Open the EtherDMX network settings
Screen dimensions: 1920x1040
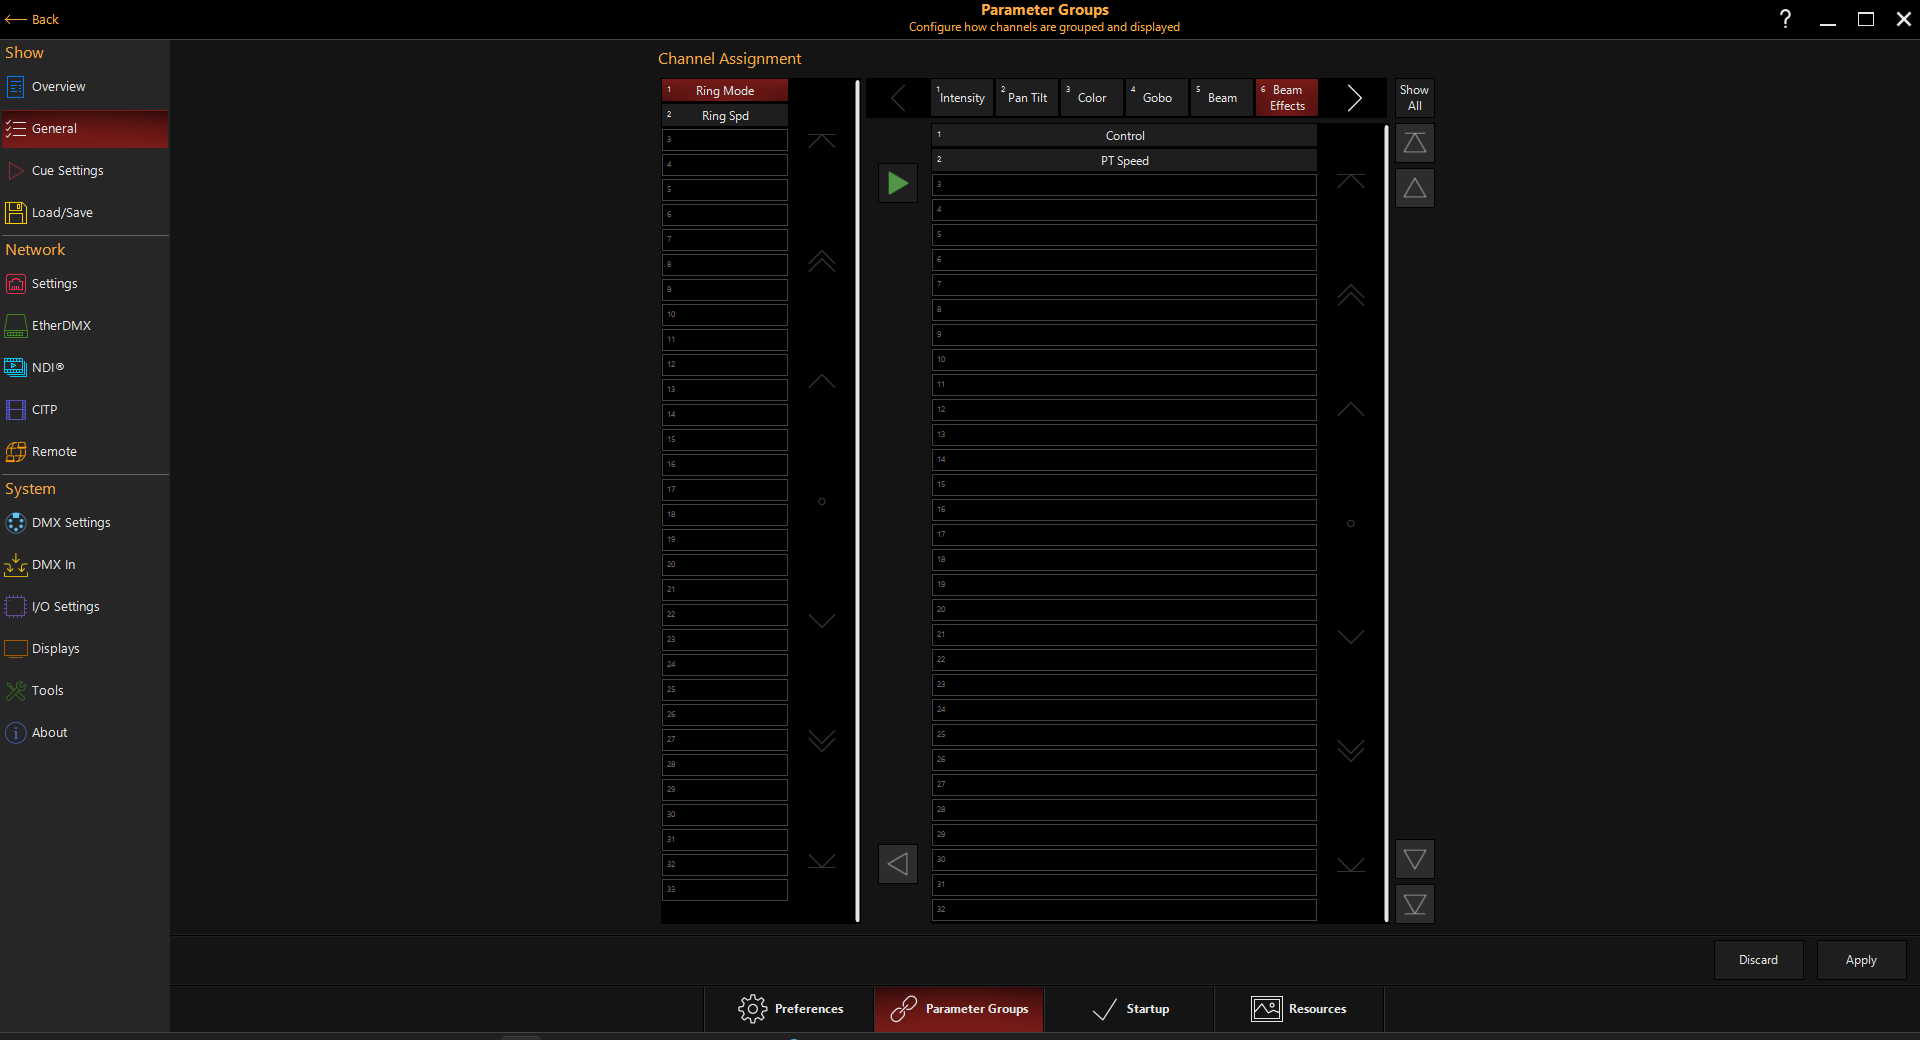[60, 326]
